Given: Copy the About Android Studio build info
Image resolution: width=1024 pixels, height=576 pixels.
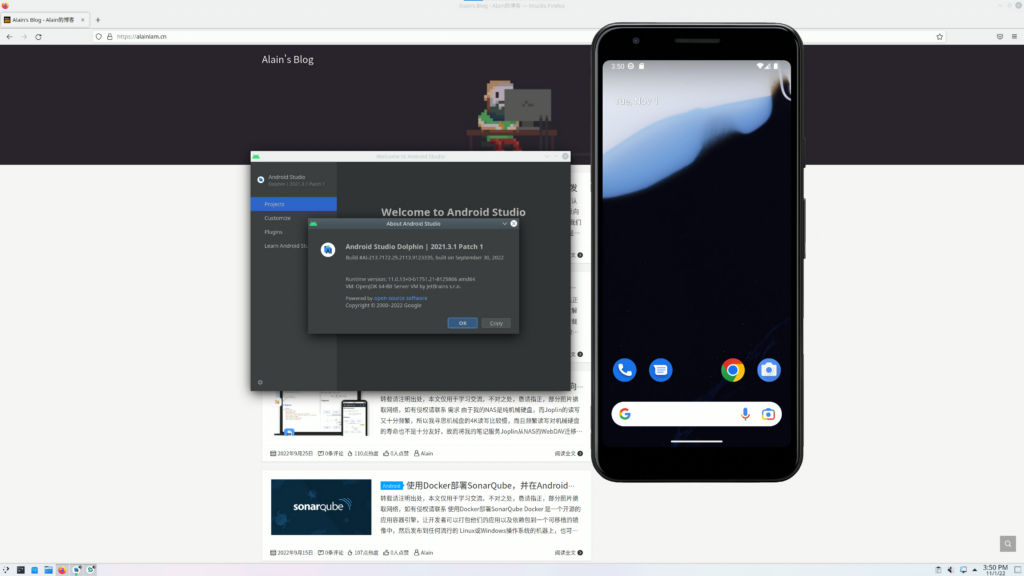Looking at the screenshot, I should pyautogui.click(x=496, y=323).
